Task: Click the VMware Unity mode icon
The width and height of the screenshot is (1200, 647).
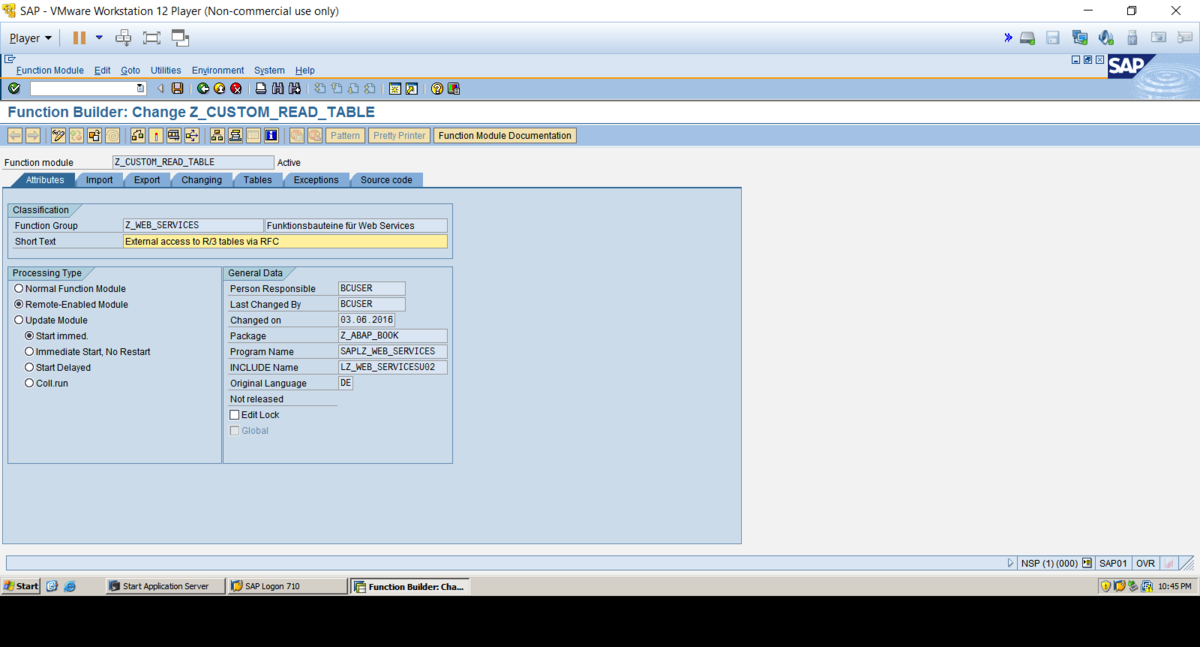Action: point(180,38)
